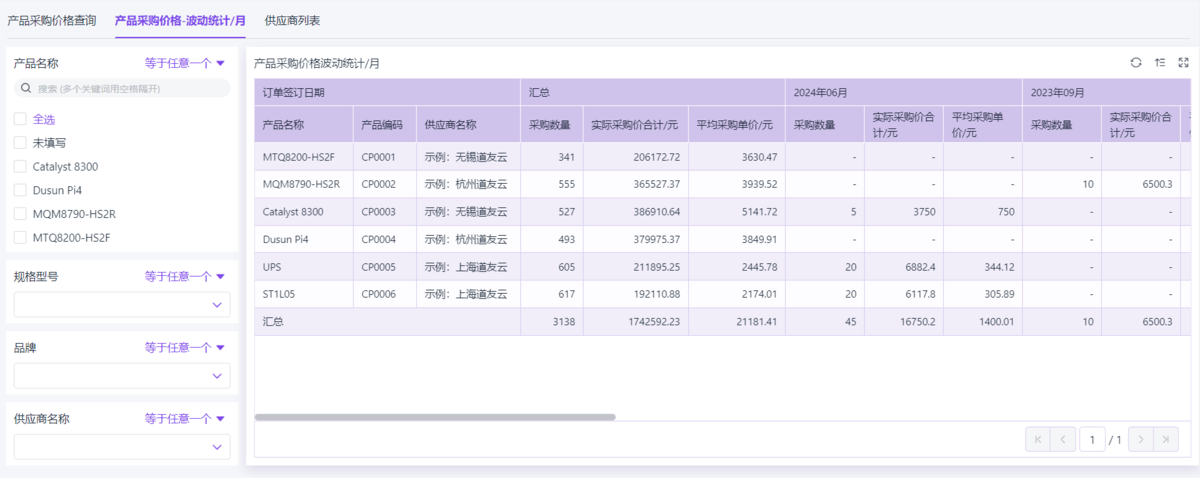Tick the Dusun Pi4 checkbox
Viewport: 1200px width, 478px height.
(20, 190)
